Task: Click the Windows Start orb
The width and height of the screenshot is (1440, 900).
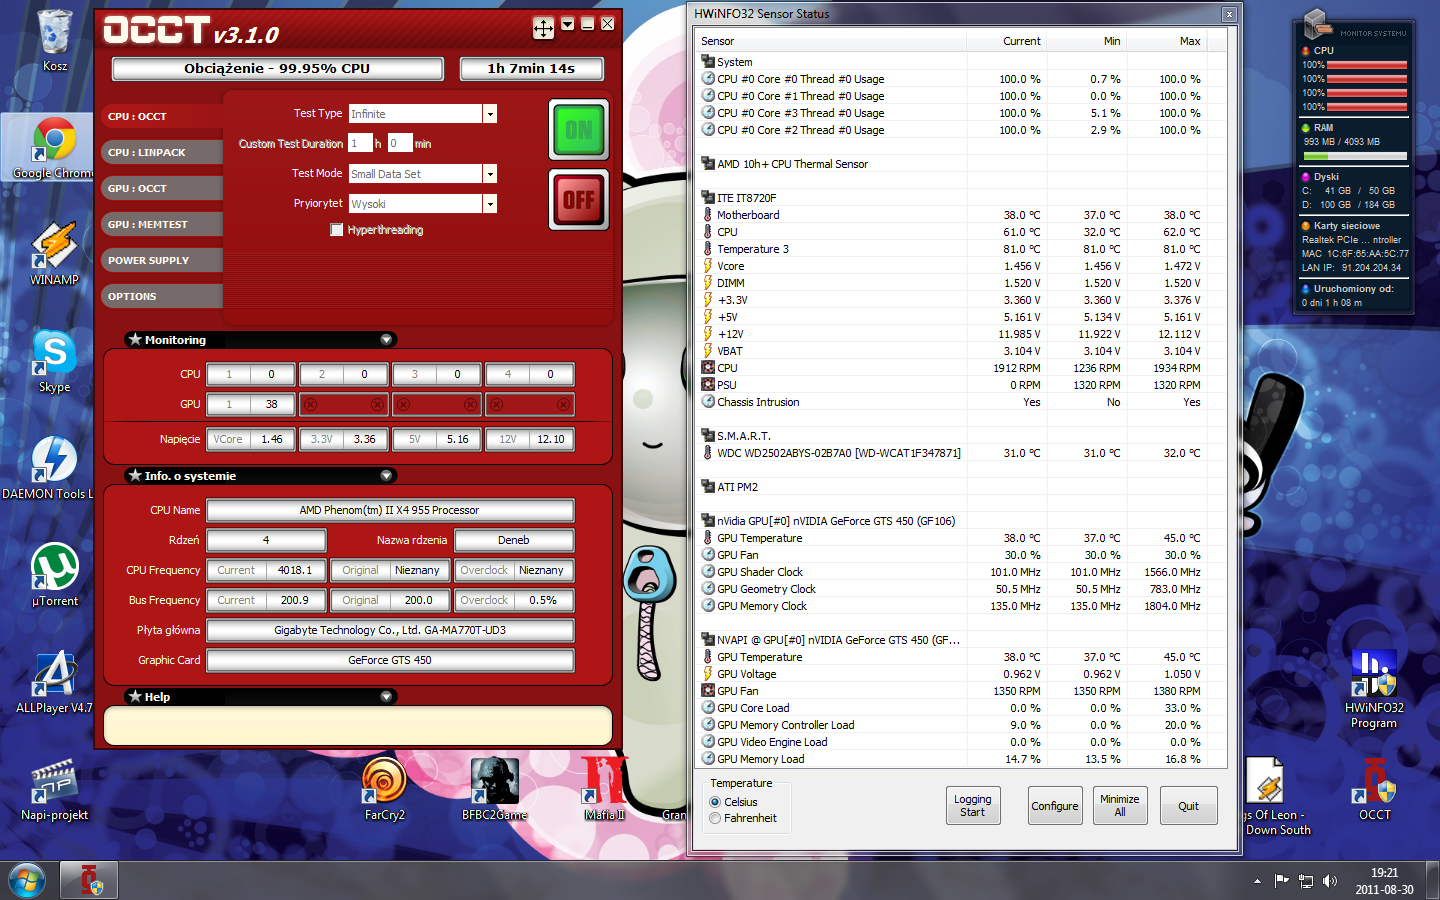Action: [x=27, y=881]
